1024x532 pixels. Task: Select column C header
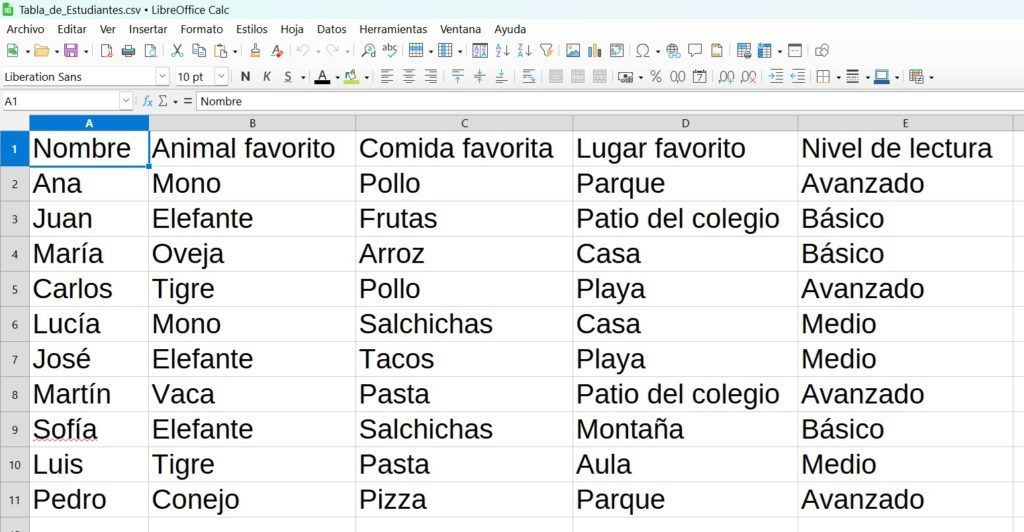click(x=464, y=123)
